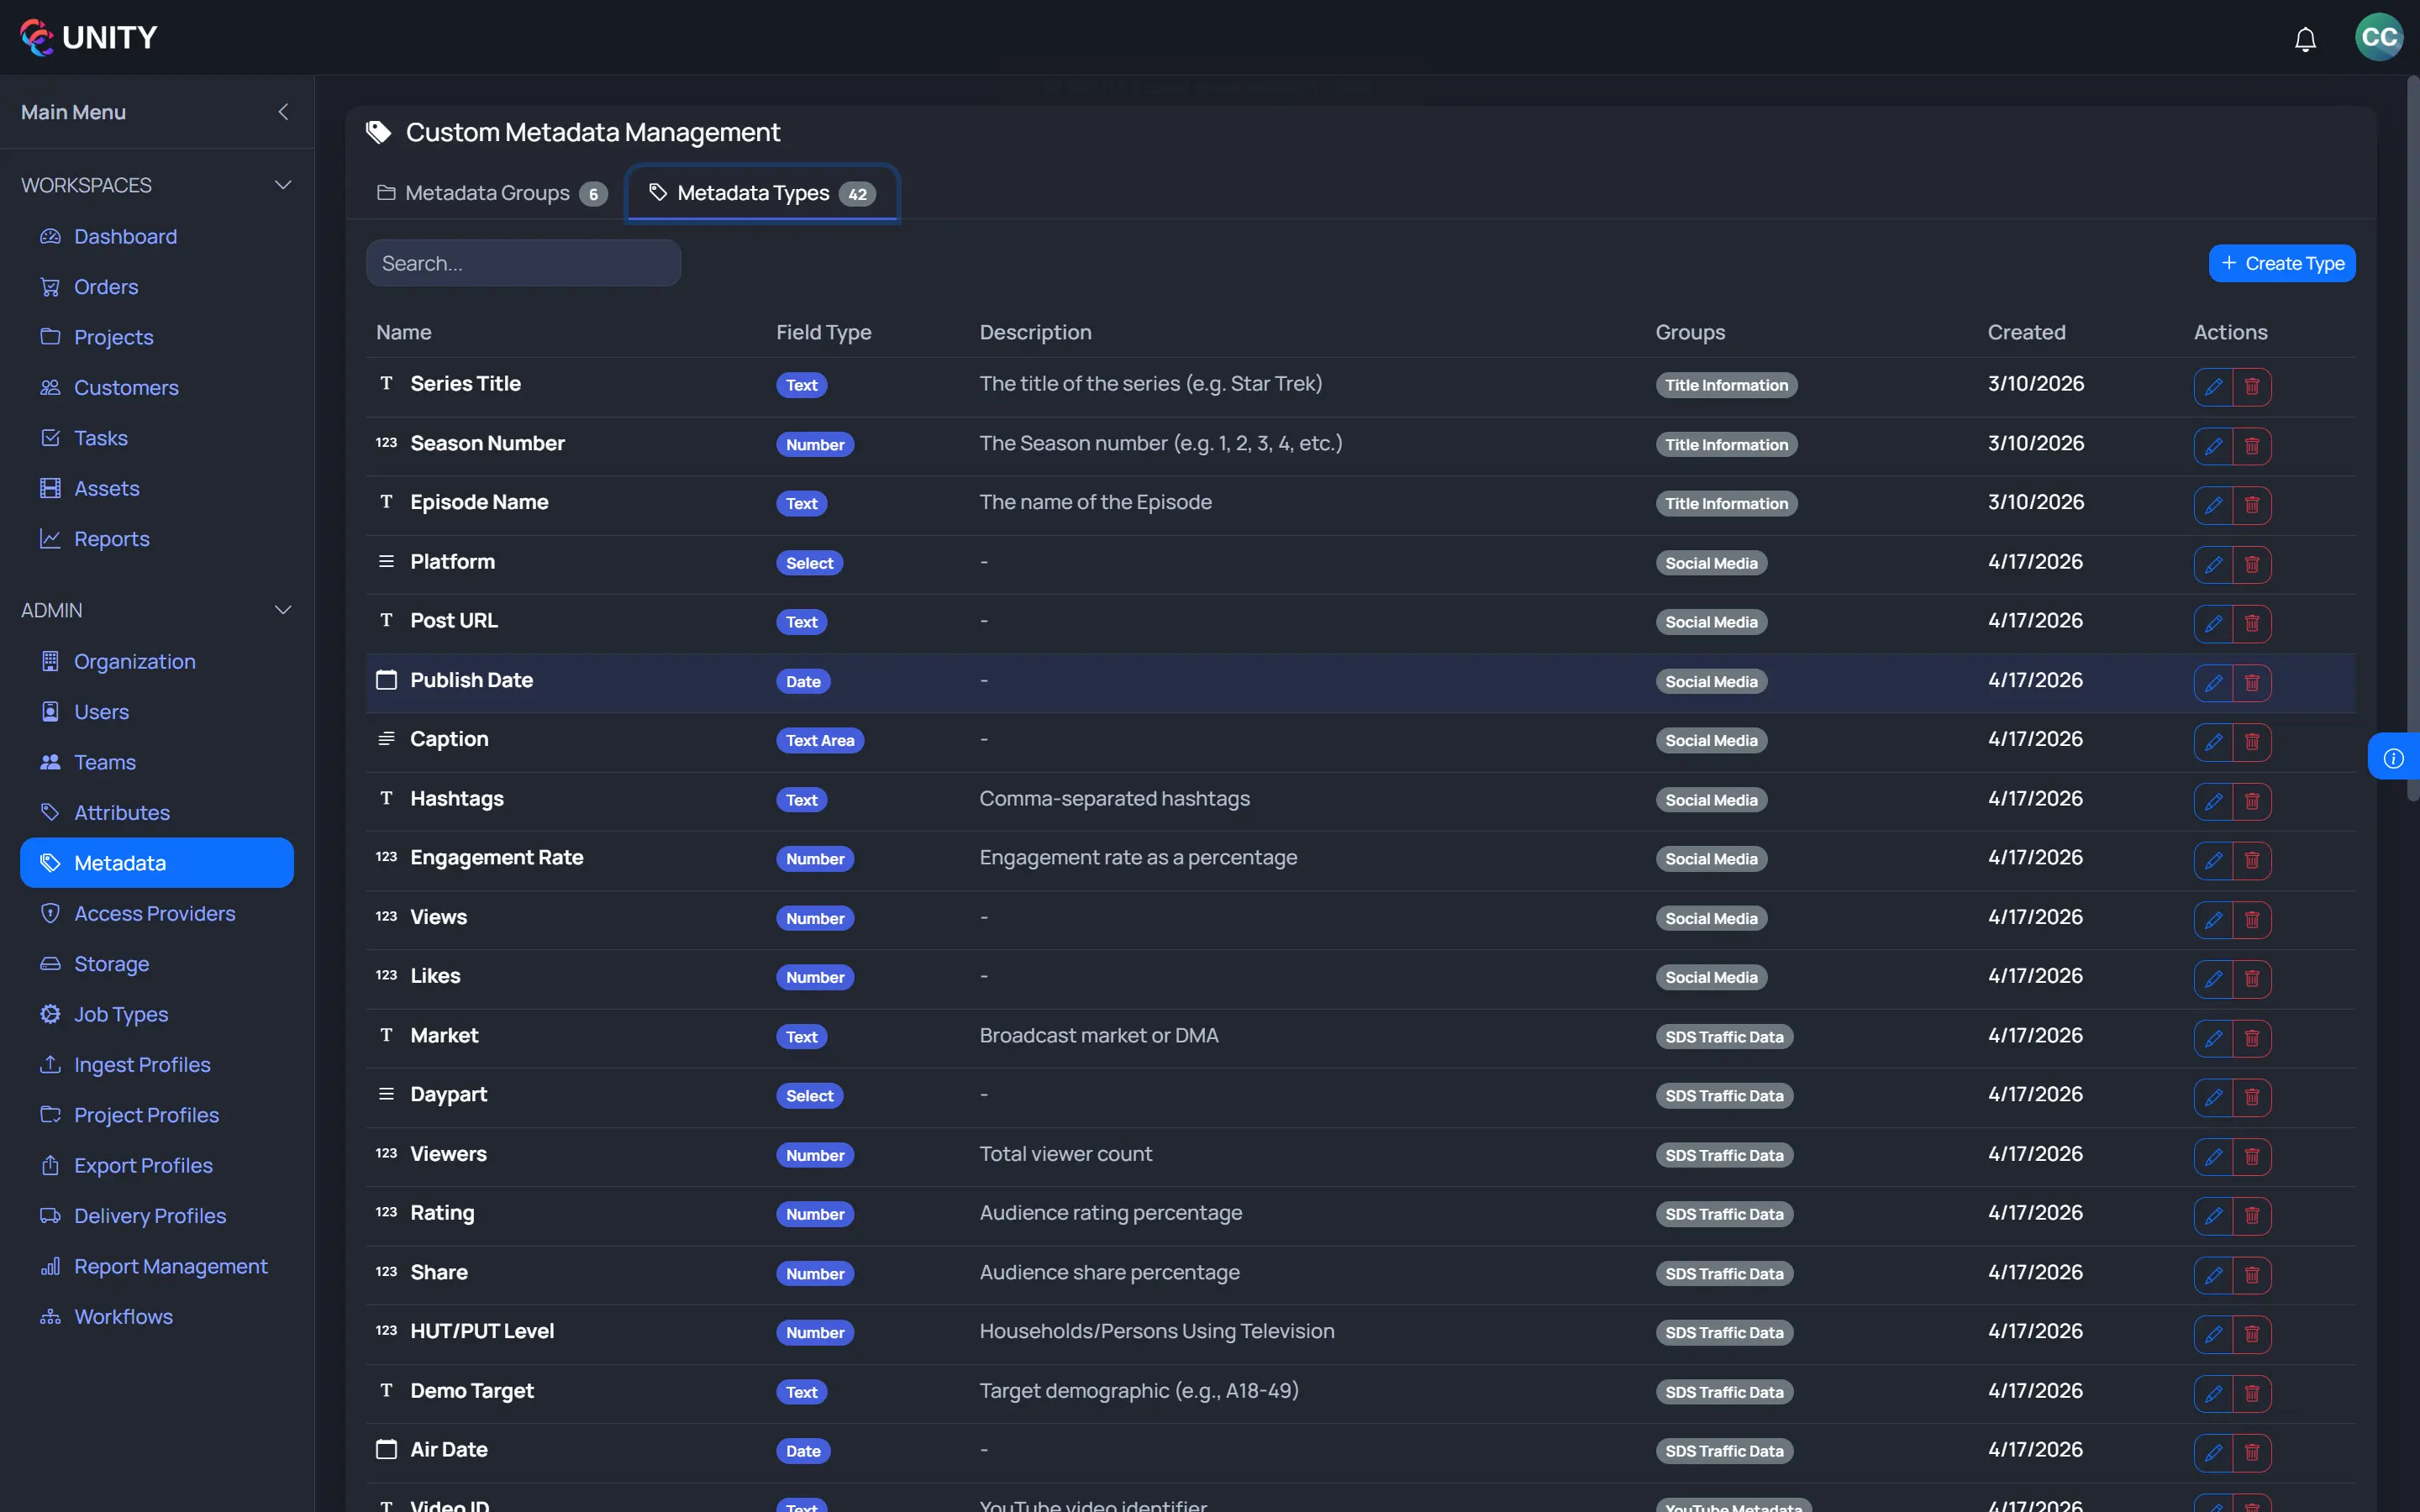The width and height of the screenshot is (2420, 1512).
Task: Select Workflows in the sidebar
Action: (x=124, y=1316)
